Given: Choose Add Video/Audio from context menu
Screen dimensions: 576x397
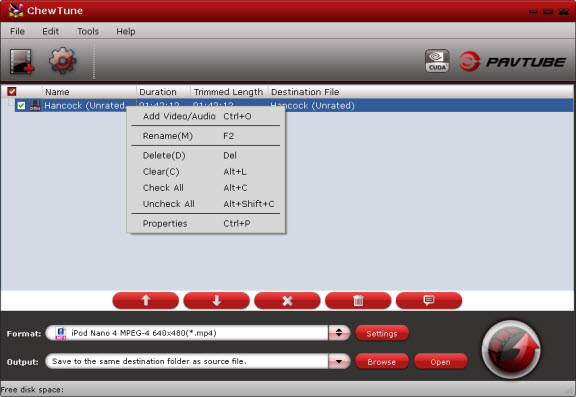Looking at the screenshot, I should (206, 116).
